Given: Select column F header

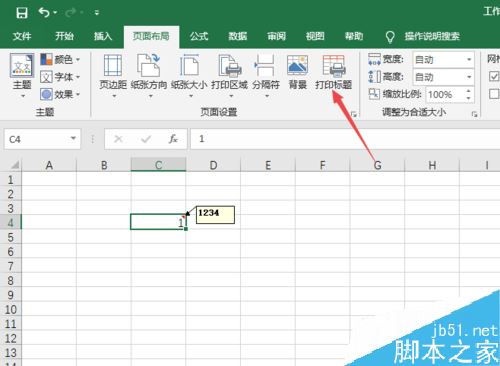Looking at the screenshot, I should tap(322, 165).
